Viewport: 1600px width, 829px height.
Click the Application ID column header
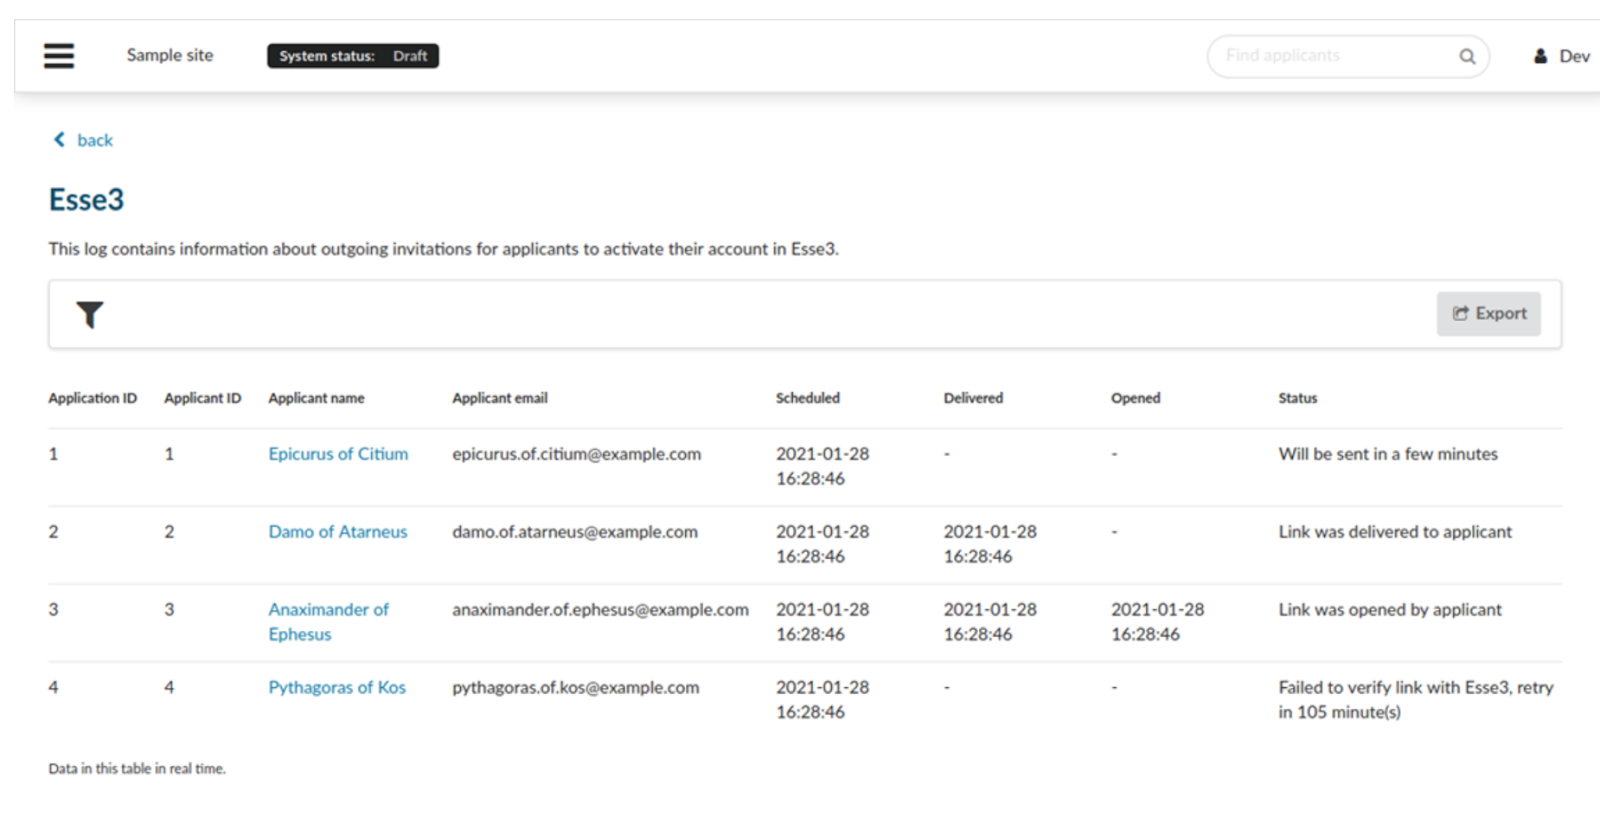coord(93,398)
